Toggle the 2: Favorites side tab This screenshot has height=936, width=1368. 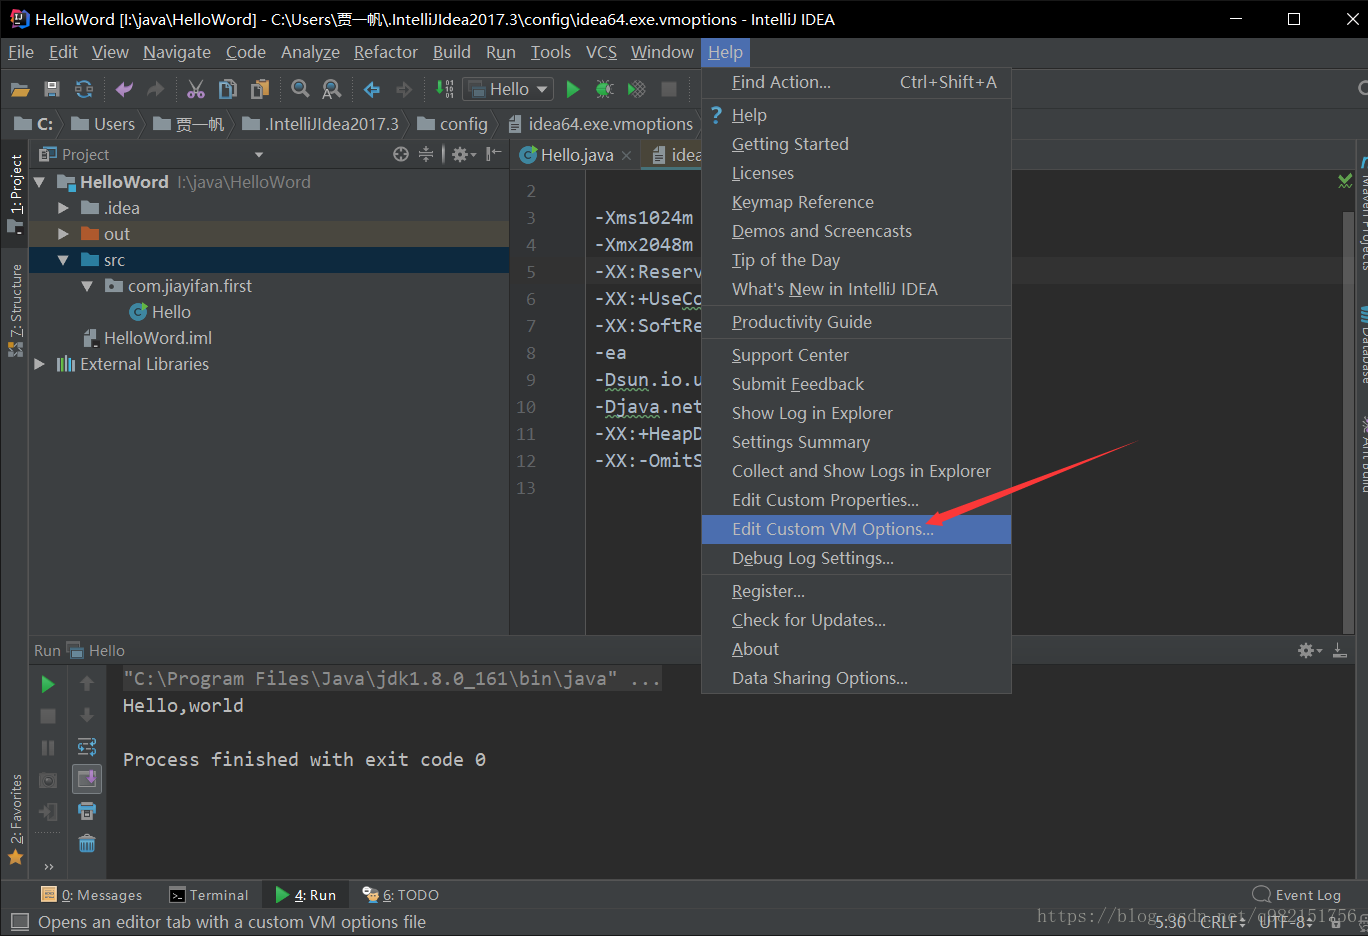15,819
